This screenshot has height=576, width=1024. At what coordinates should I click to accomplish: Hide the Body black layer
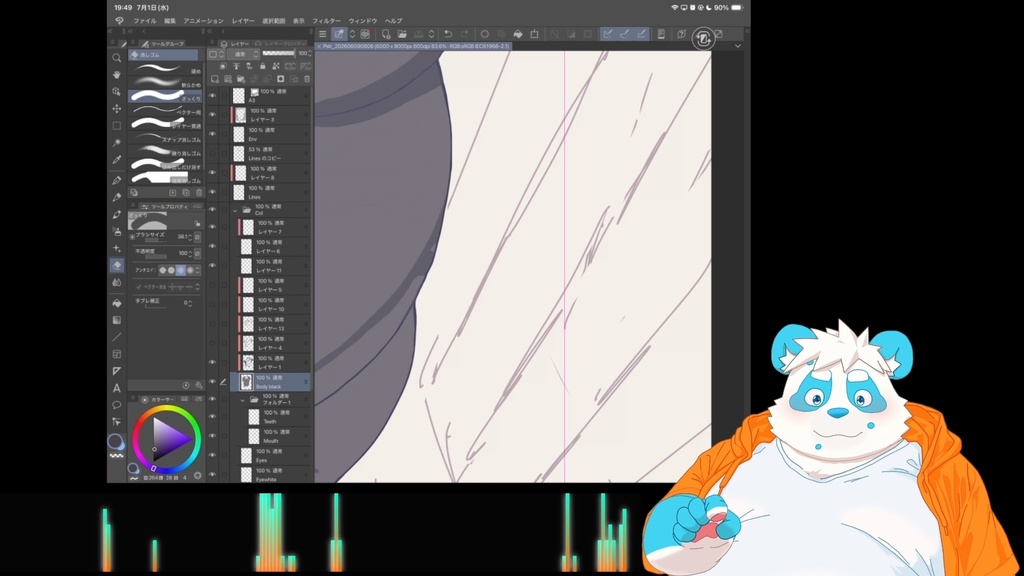212,382
